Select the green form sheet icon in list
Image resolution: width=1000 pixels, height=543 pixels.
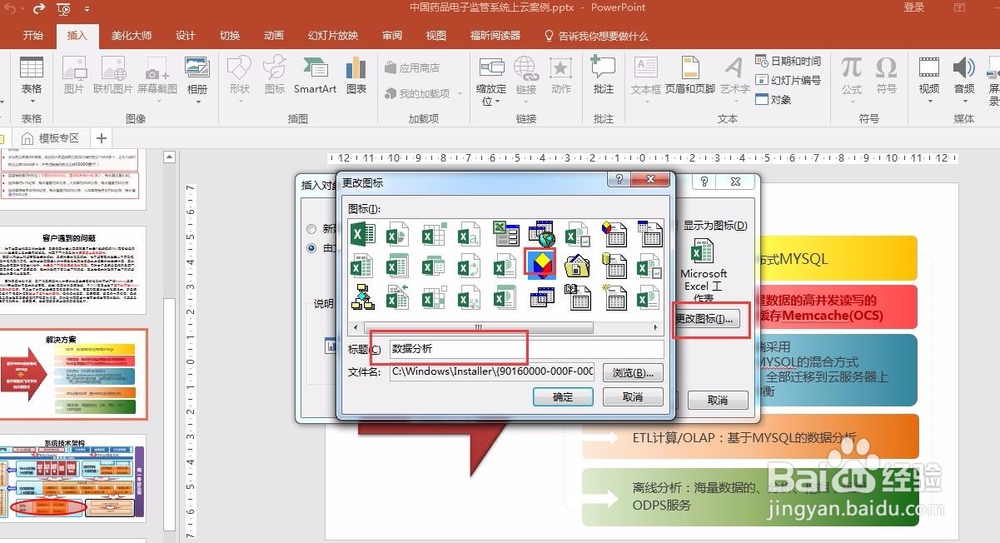(506, 234)
